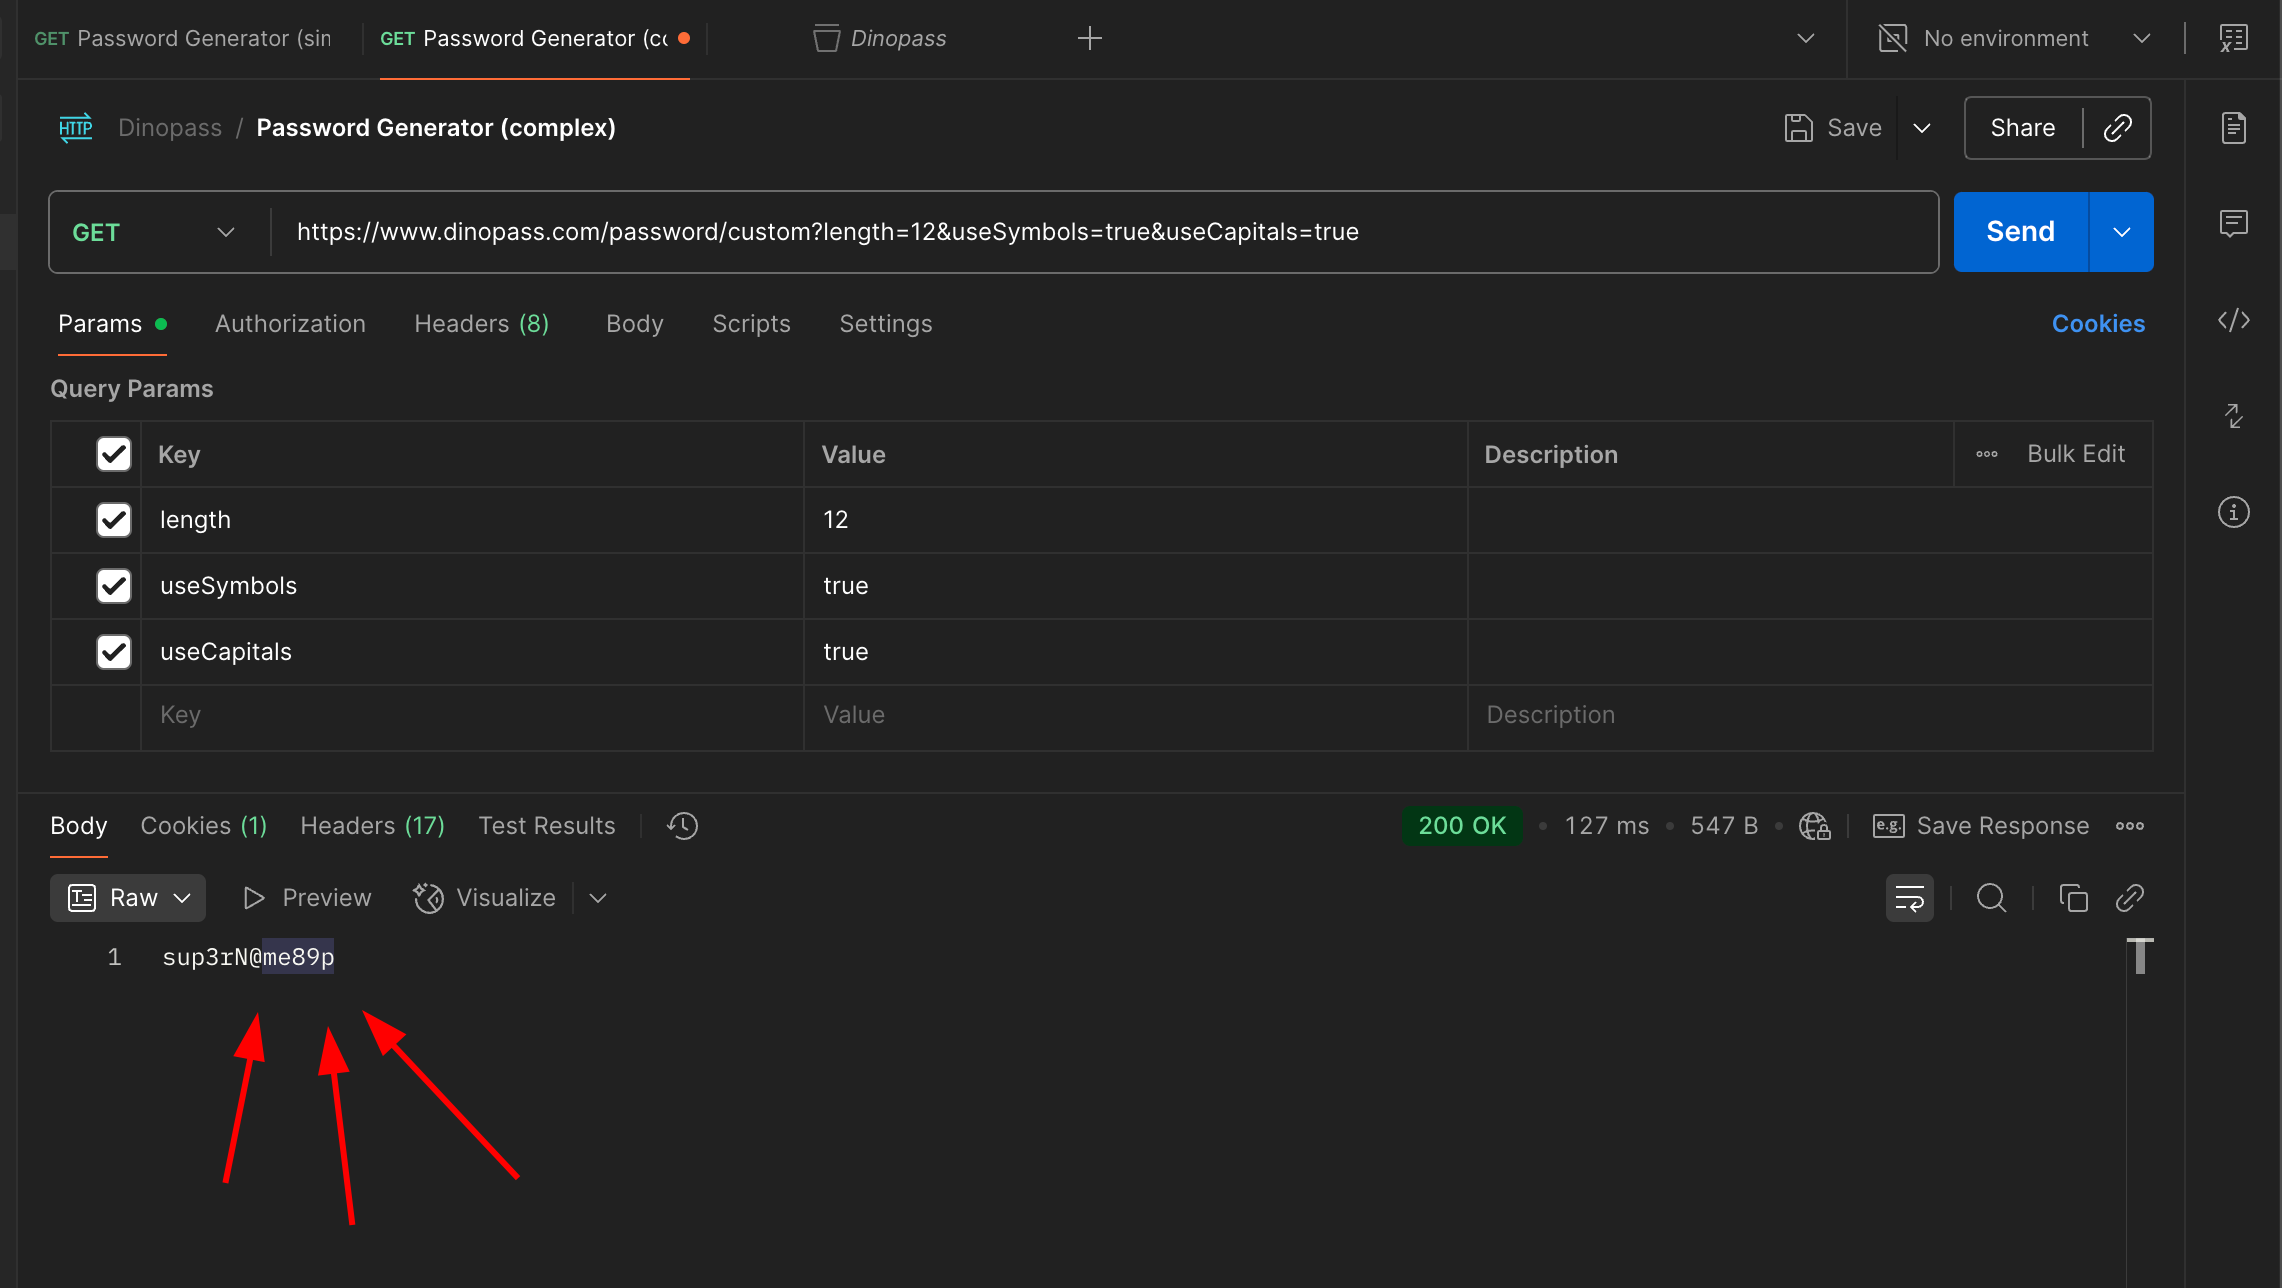
Task: Copy the request link icon beside Share
Action: pyautogui.click(x=2117, y=128)
